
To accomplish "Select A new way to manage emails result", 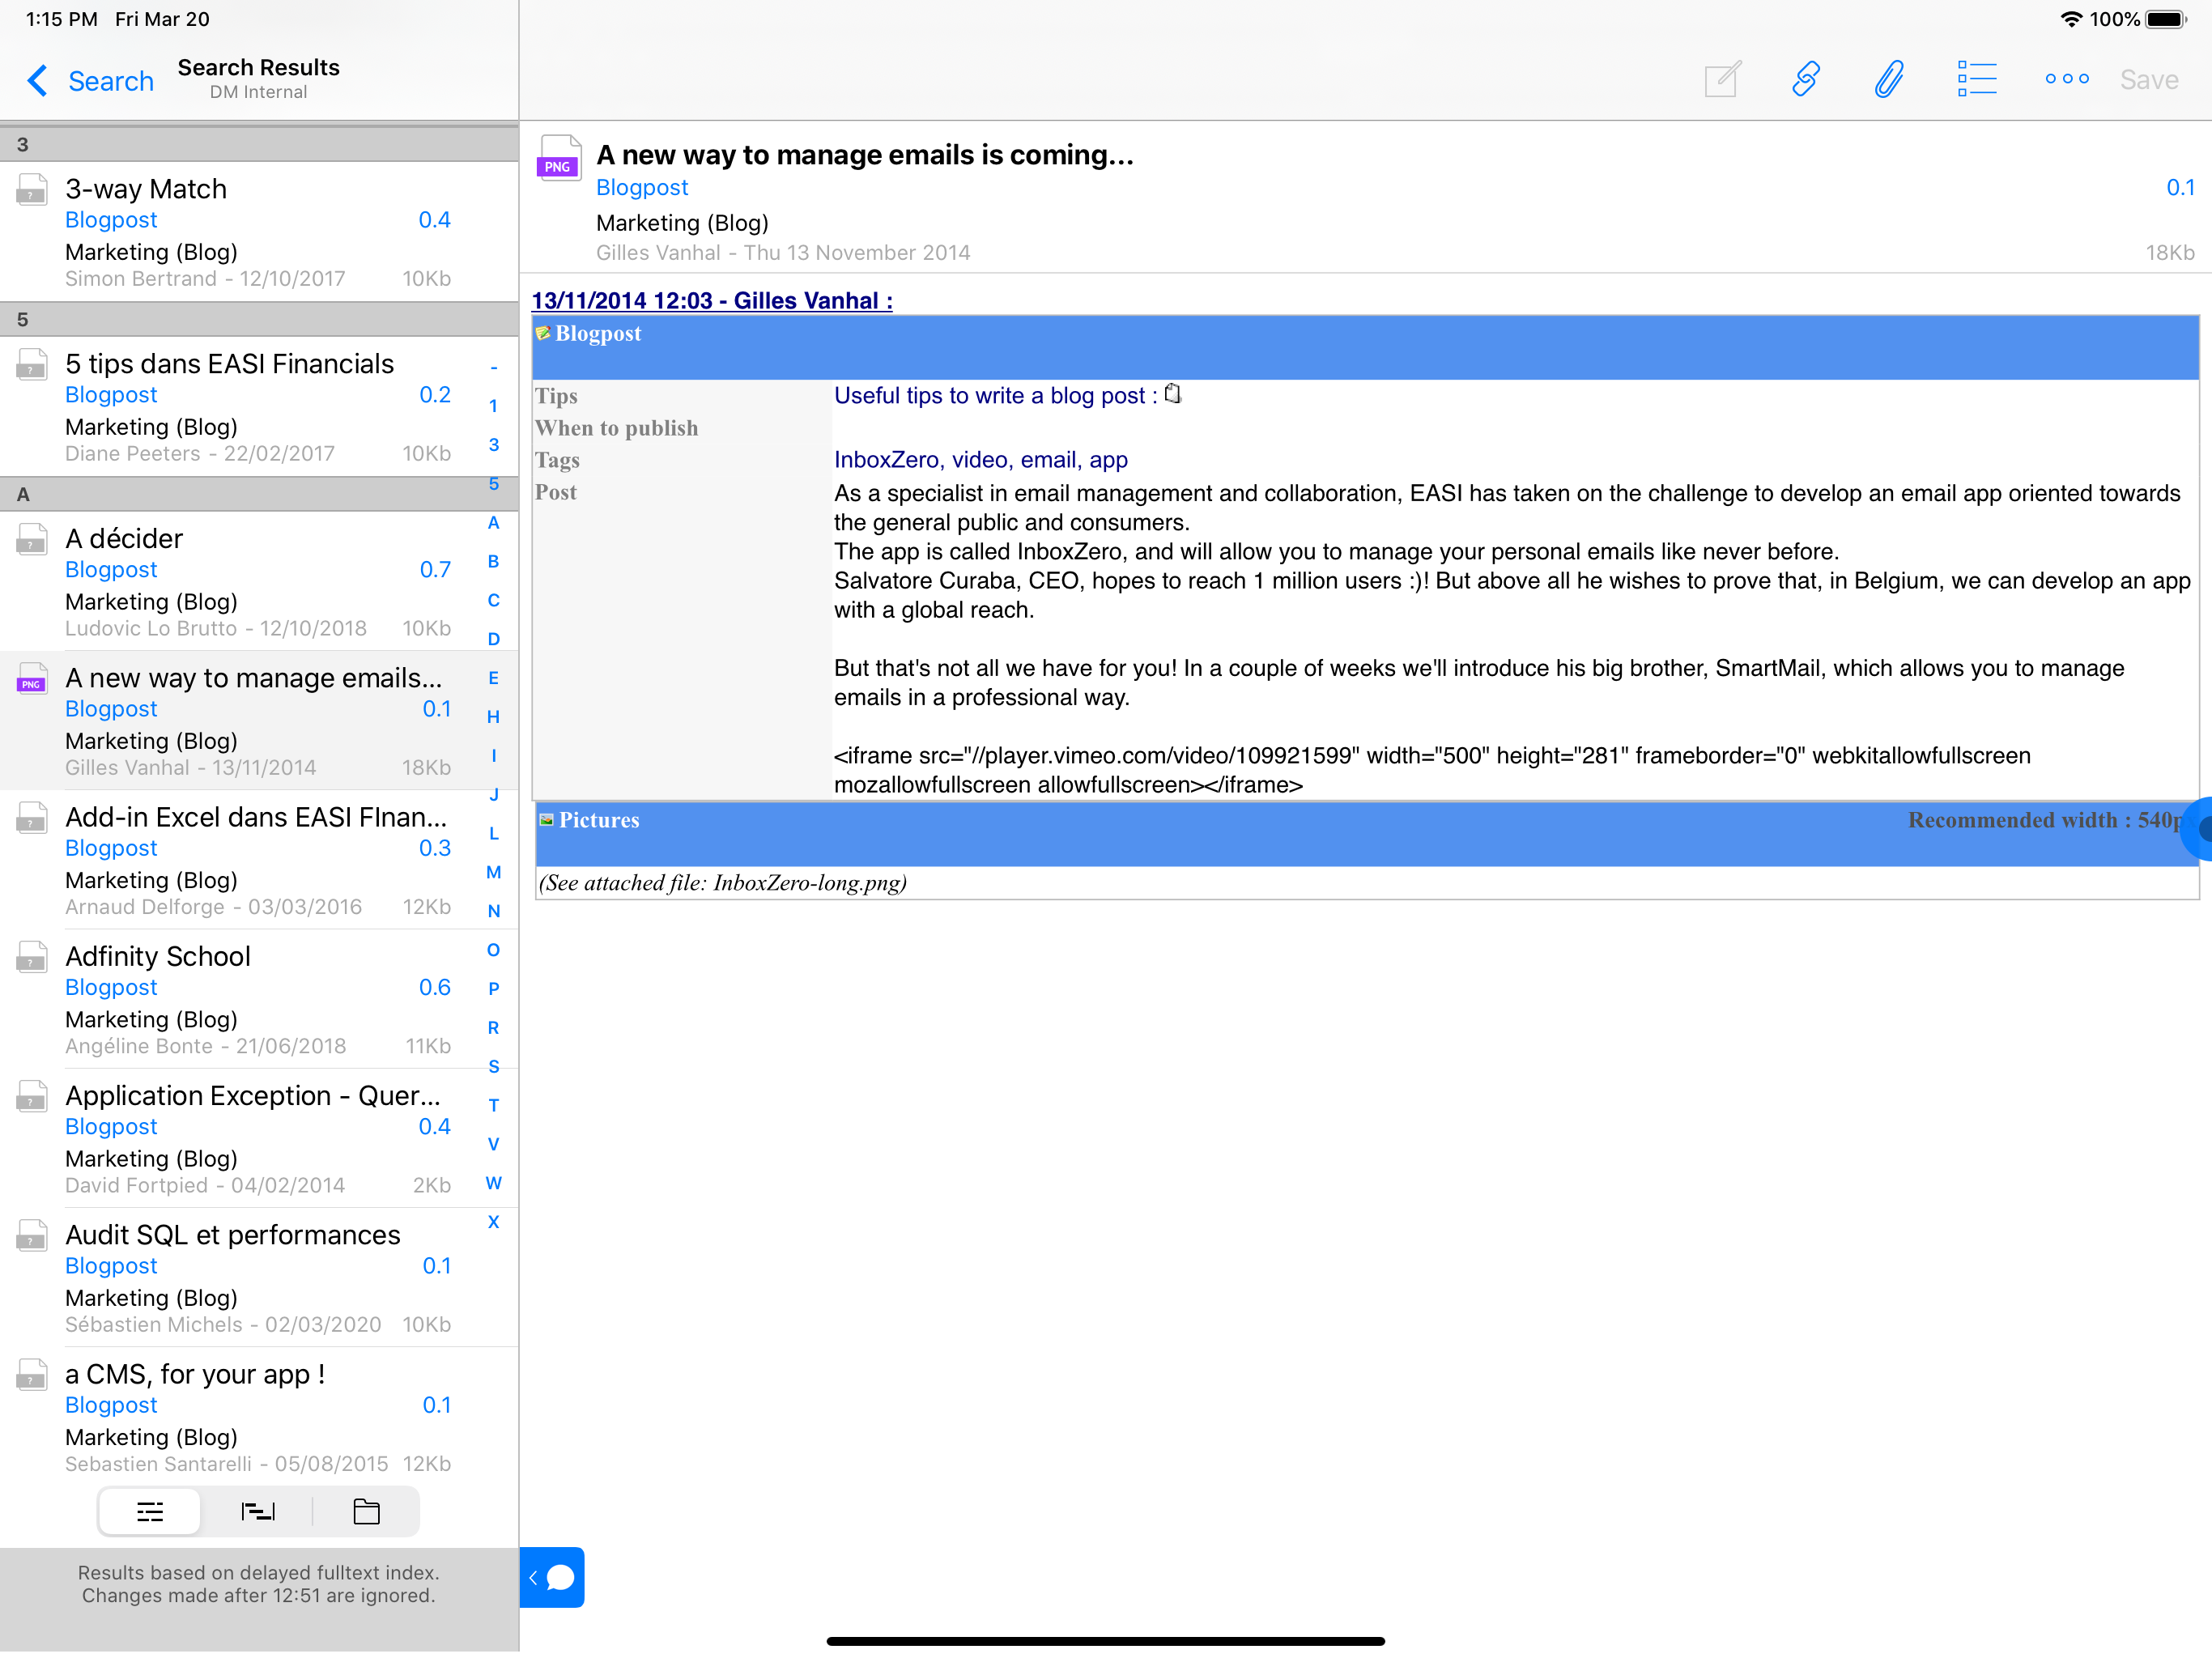I will [259, 721].
